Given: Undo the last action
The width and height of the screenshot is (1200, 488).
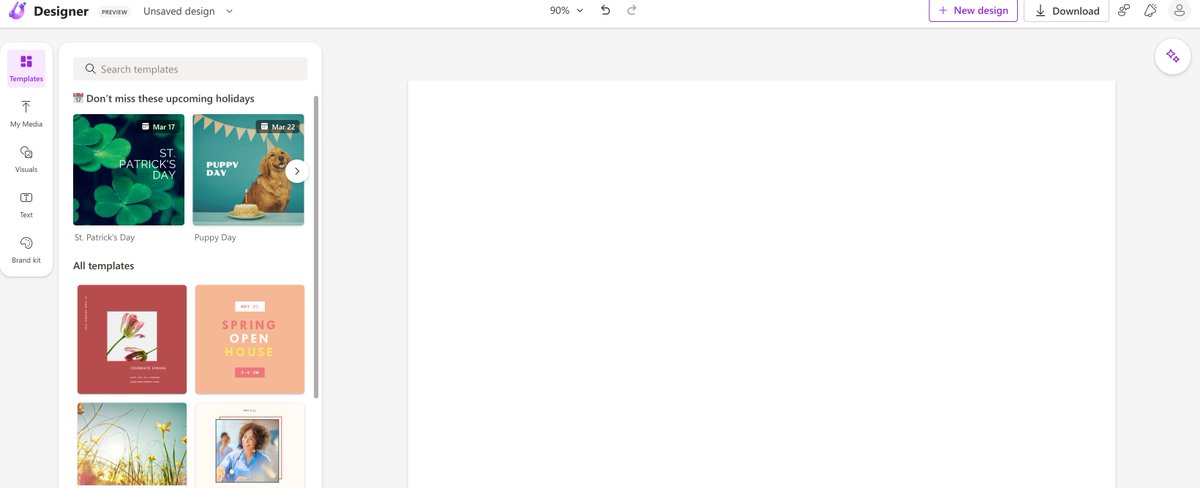Looking at the screenshot, I should [x=605, y=10].
